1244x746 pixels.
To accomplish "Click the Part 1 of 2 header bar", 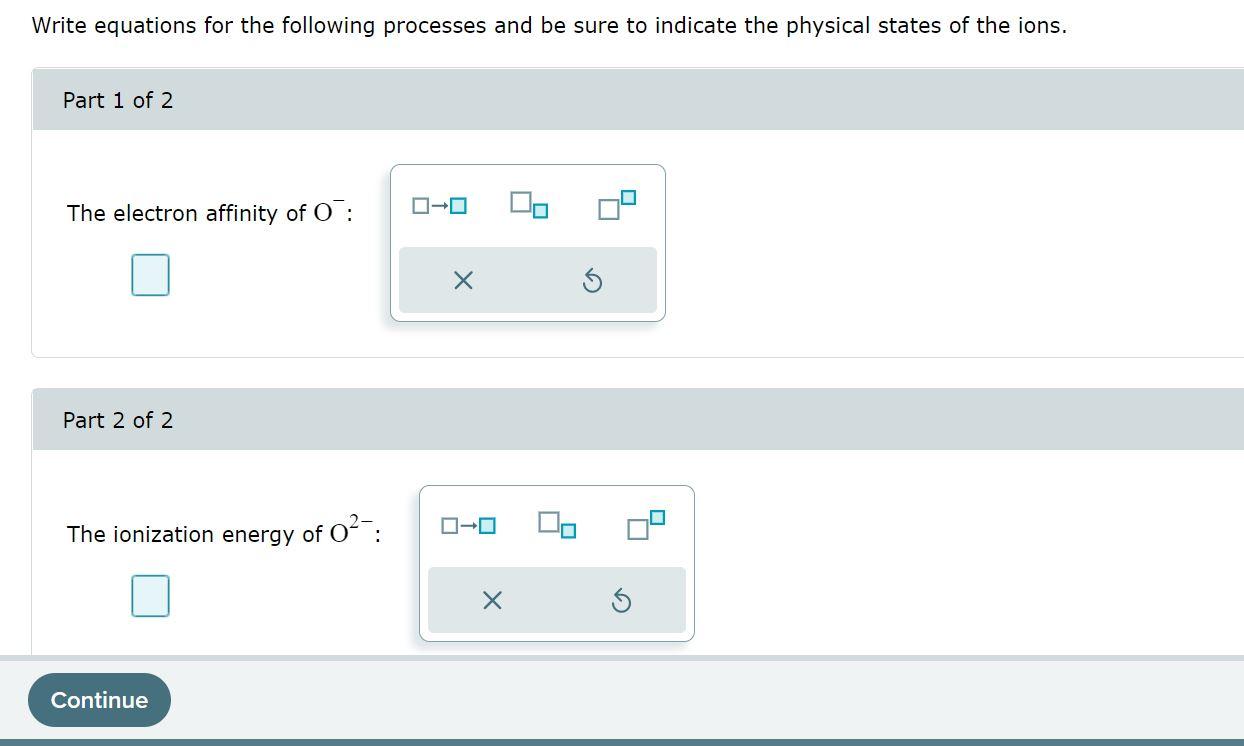I will coord(118,100).
